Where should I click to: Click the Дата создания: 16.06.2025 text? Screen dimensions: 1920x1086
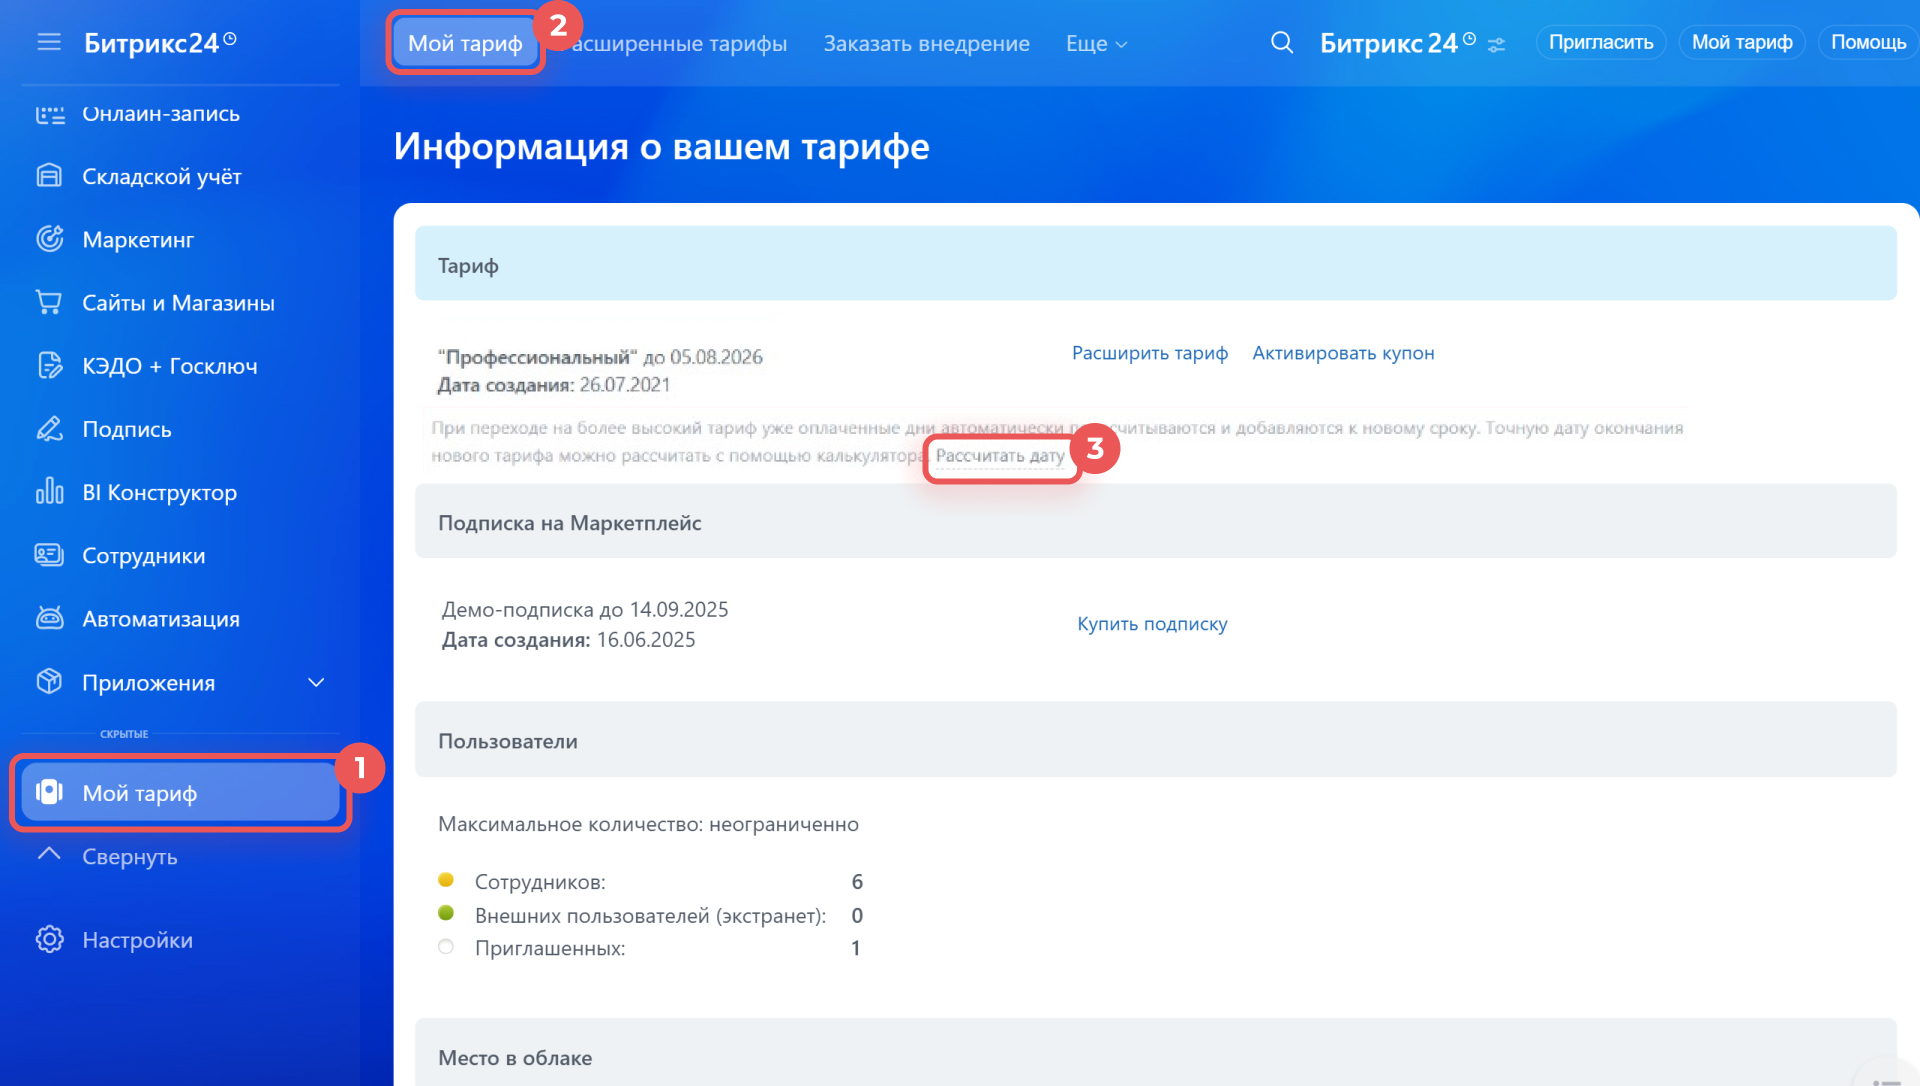[568, 640]
